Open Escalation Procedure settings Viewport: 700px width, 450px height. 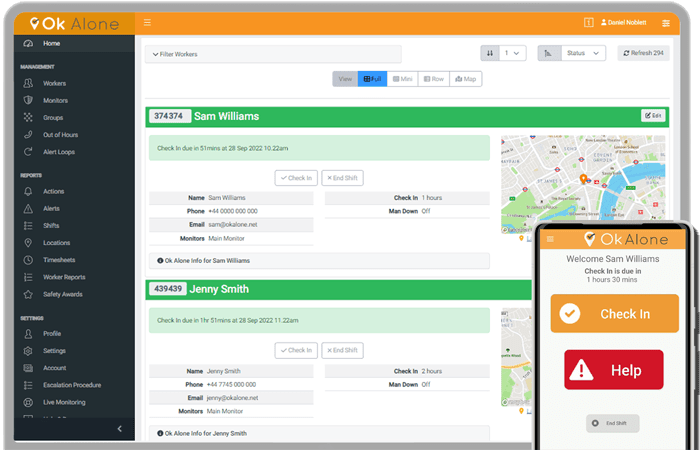tap(72, 385)
